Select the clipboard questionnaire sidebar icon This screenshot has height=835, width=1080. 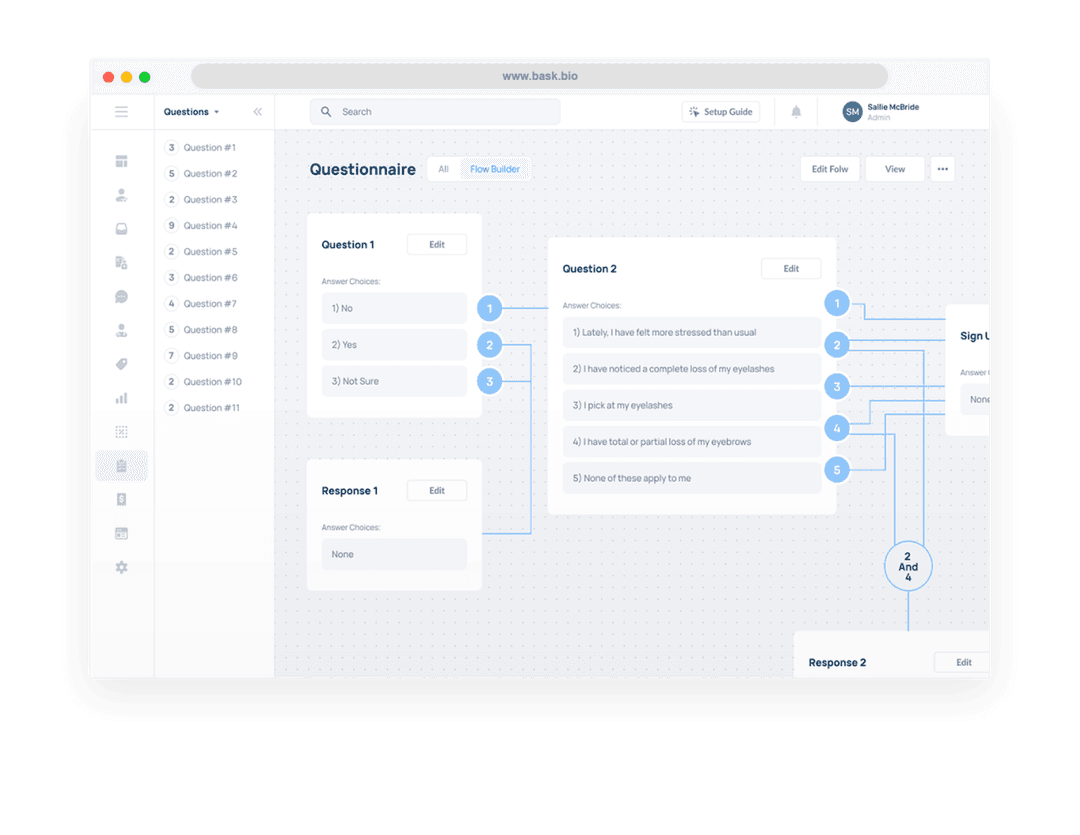[x=121, y=466]
